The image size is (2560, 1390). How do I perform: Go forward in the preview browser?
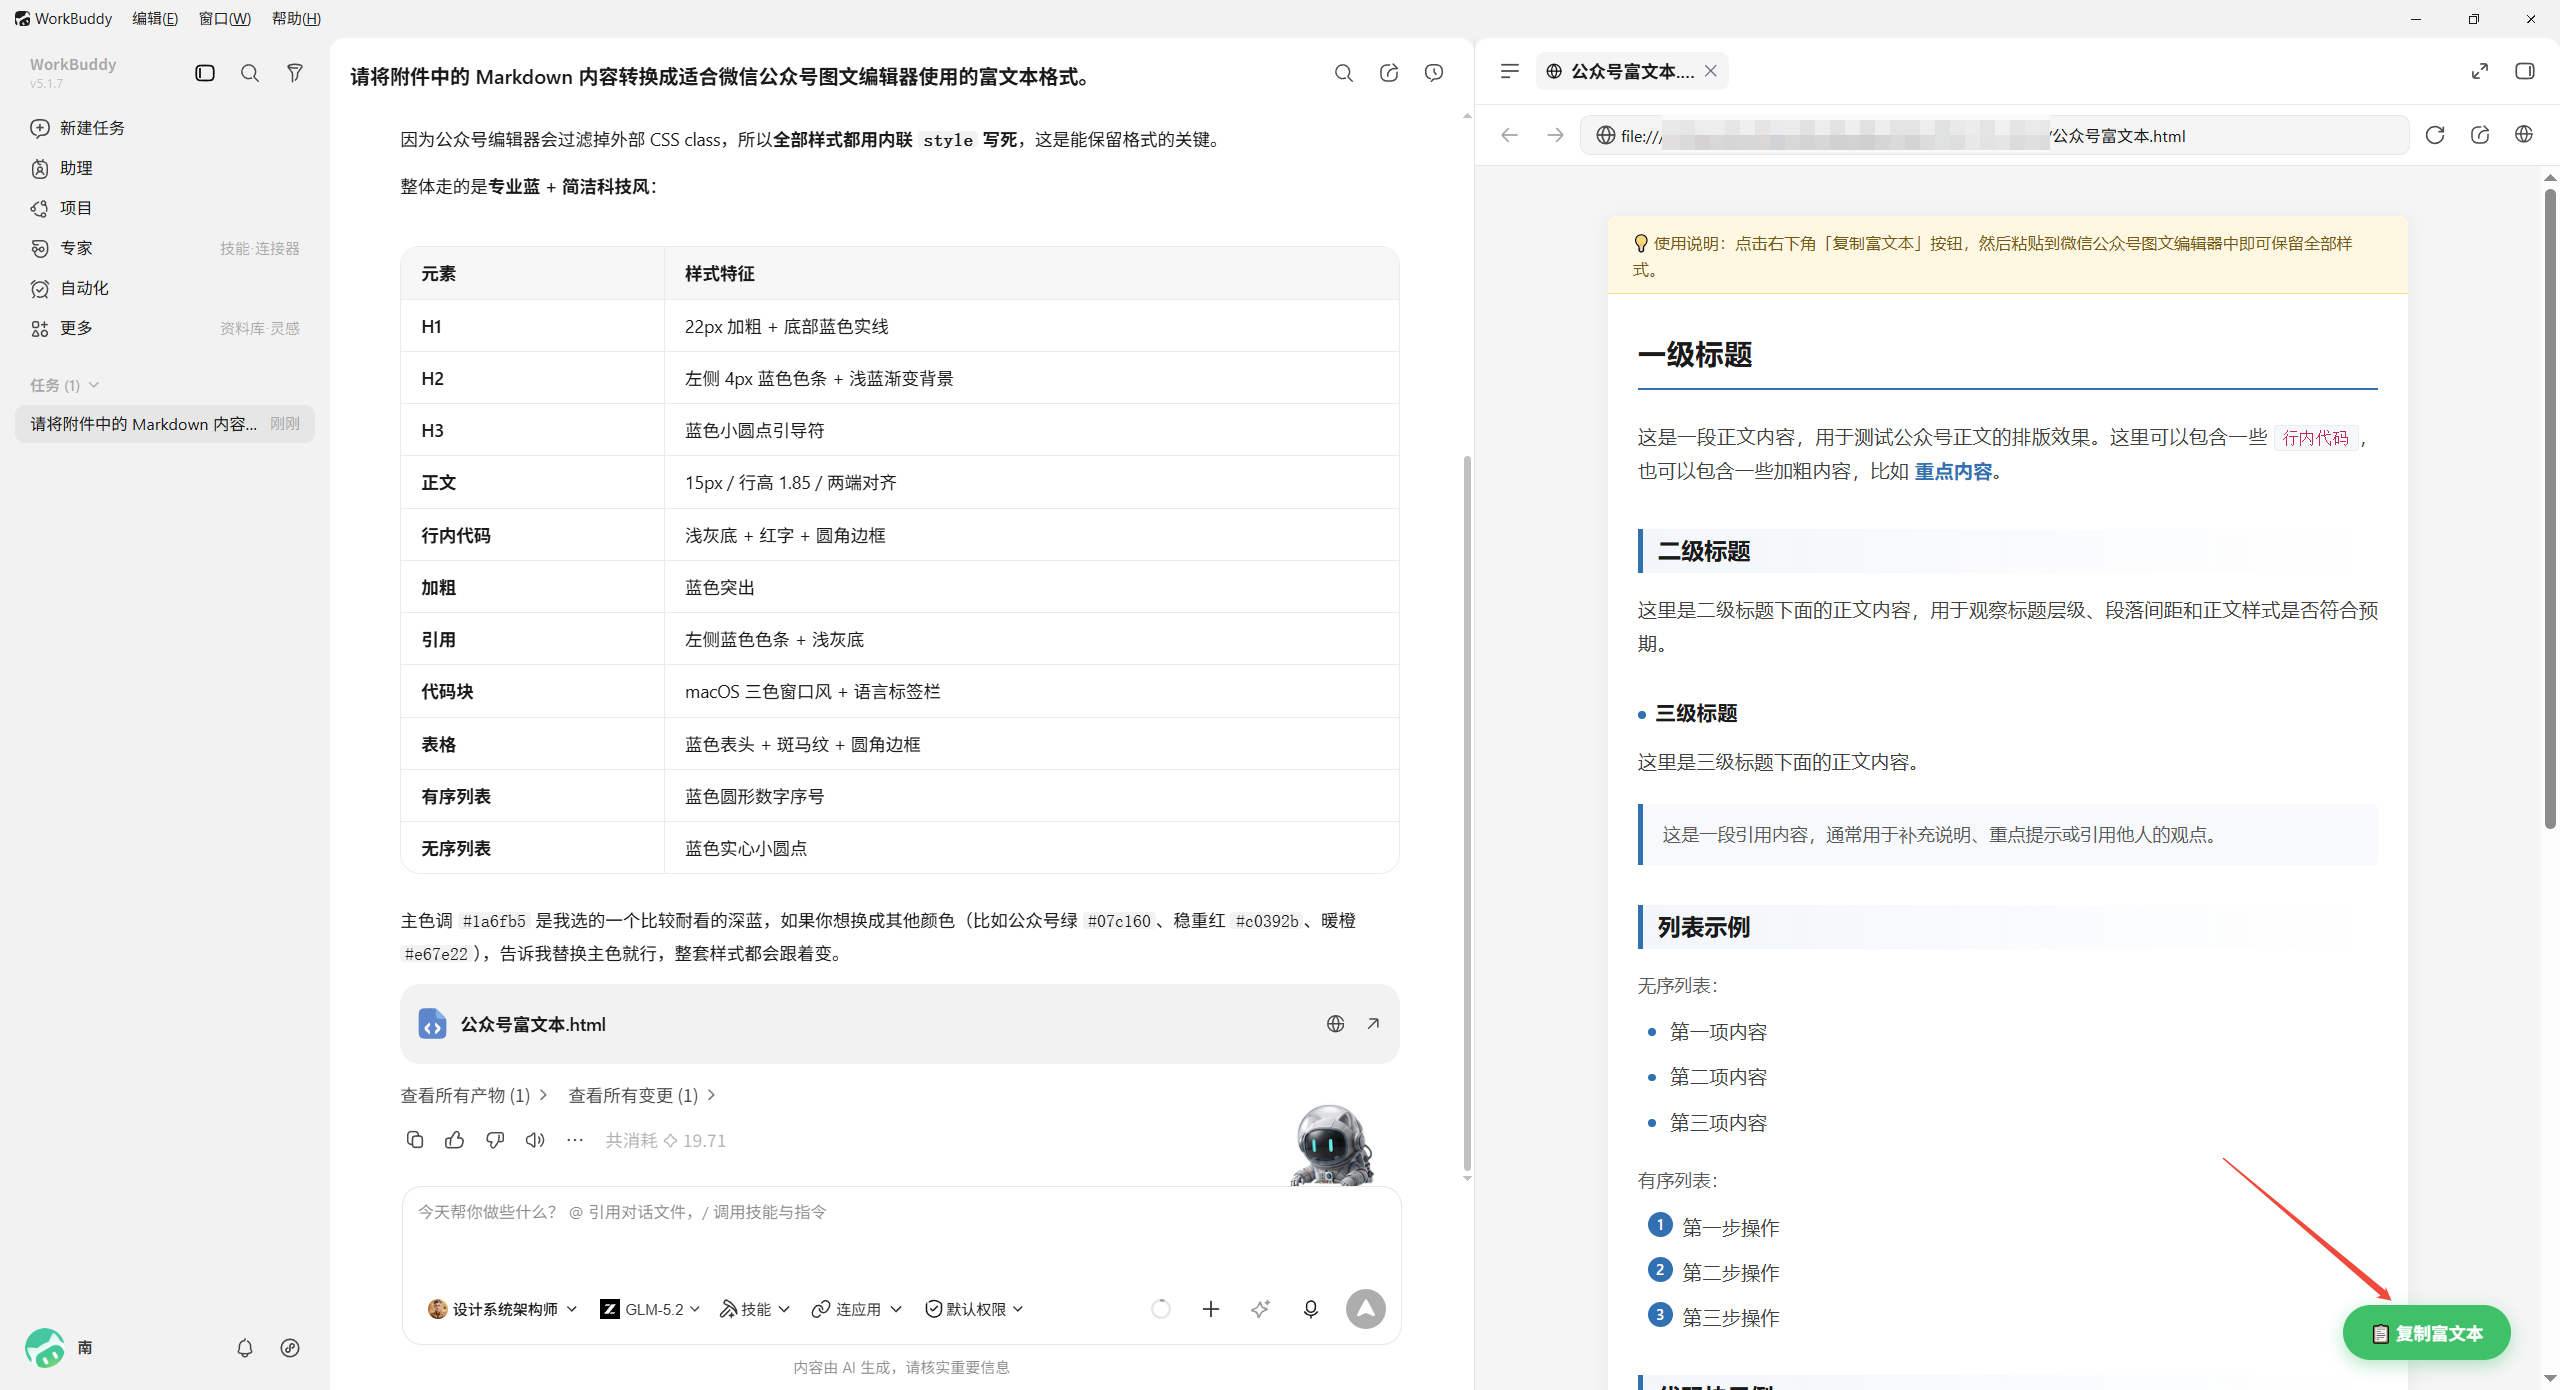click(1555, 135)
